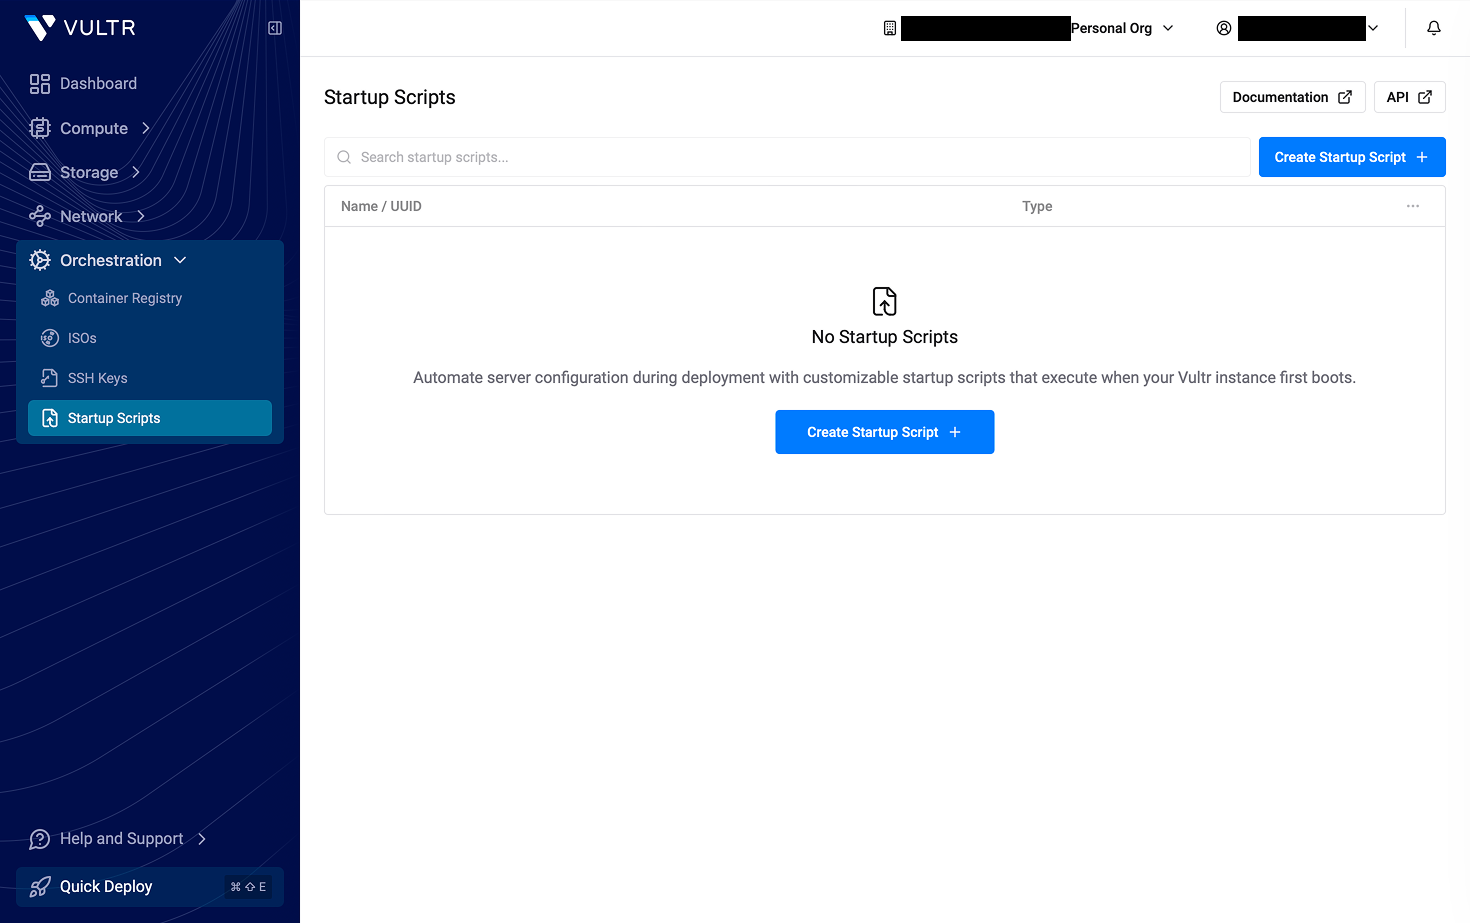Click the Quick Deploy rocket icon
The height and width of the screenshot is (923, 1470).
(x=40, y=887)
